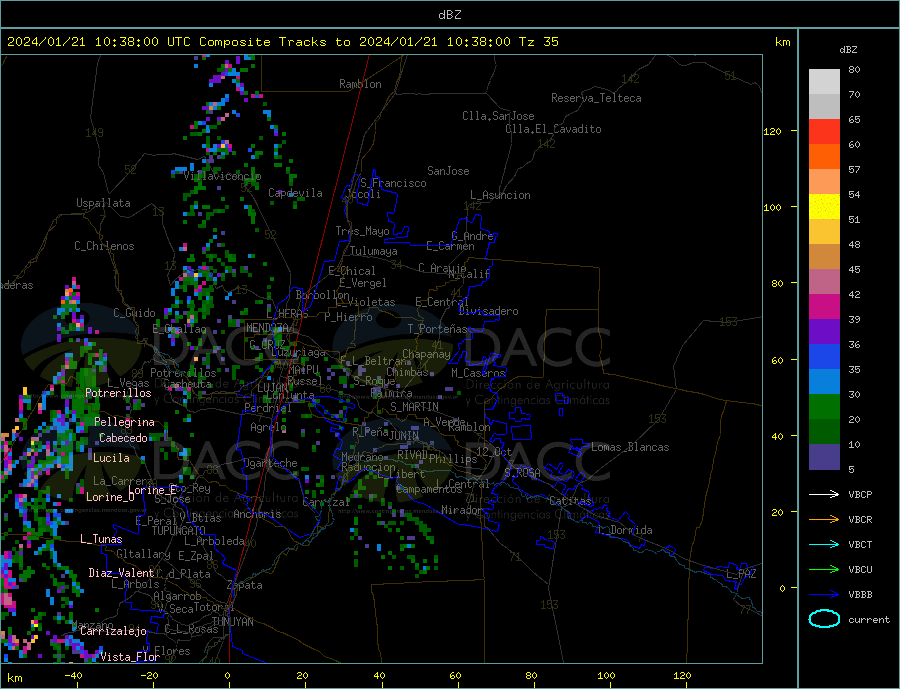This screenshot has height=689, width=900.
Task: Click the 'Lomas_Blancas' label on map
Action: click(x=630, y=447)
